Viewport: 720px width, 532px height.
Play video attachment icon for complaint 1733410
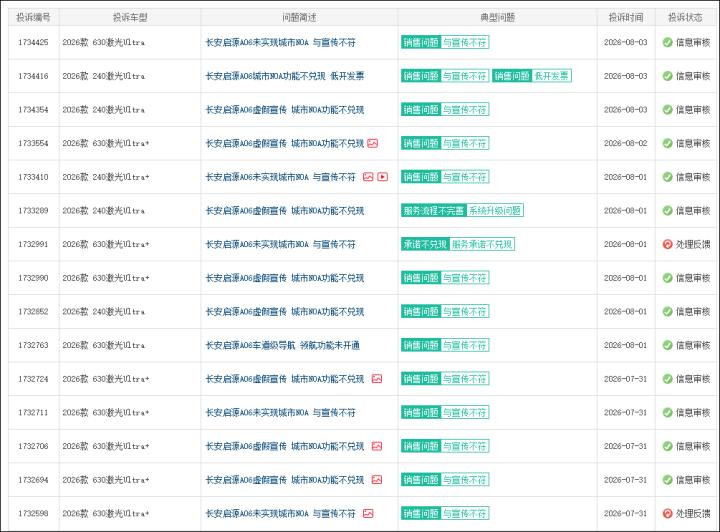[382, 177]
